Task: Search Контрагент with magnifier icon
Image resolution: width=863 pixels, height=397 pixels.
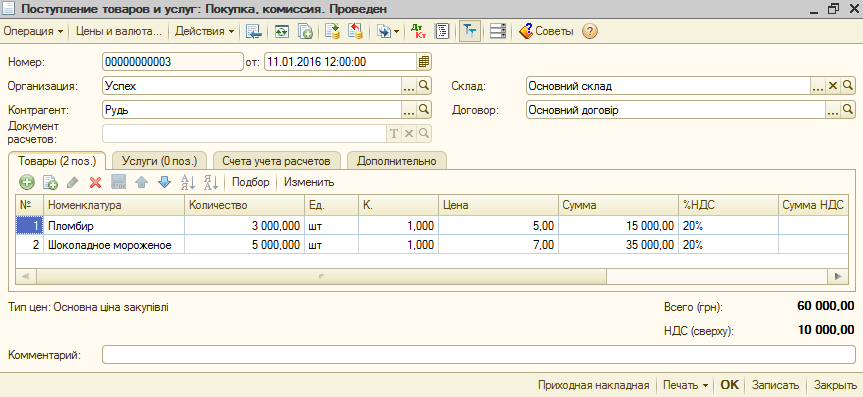Action: 424,110
